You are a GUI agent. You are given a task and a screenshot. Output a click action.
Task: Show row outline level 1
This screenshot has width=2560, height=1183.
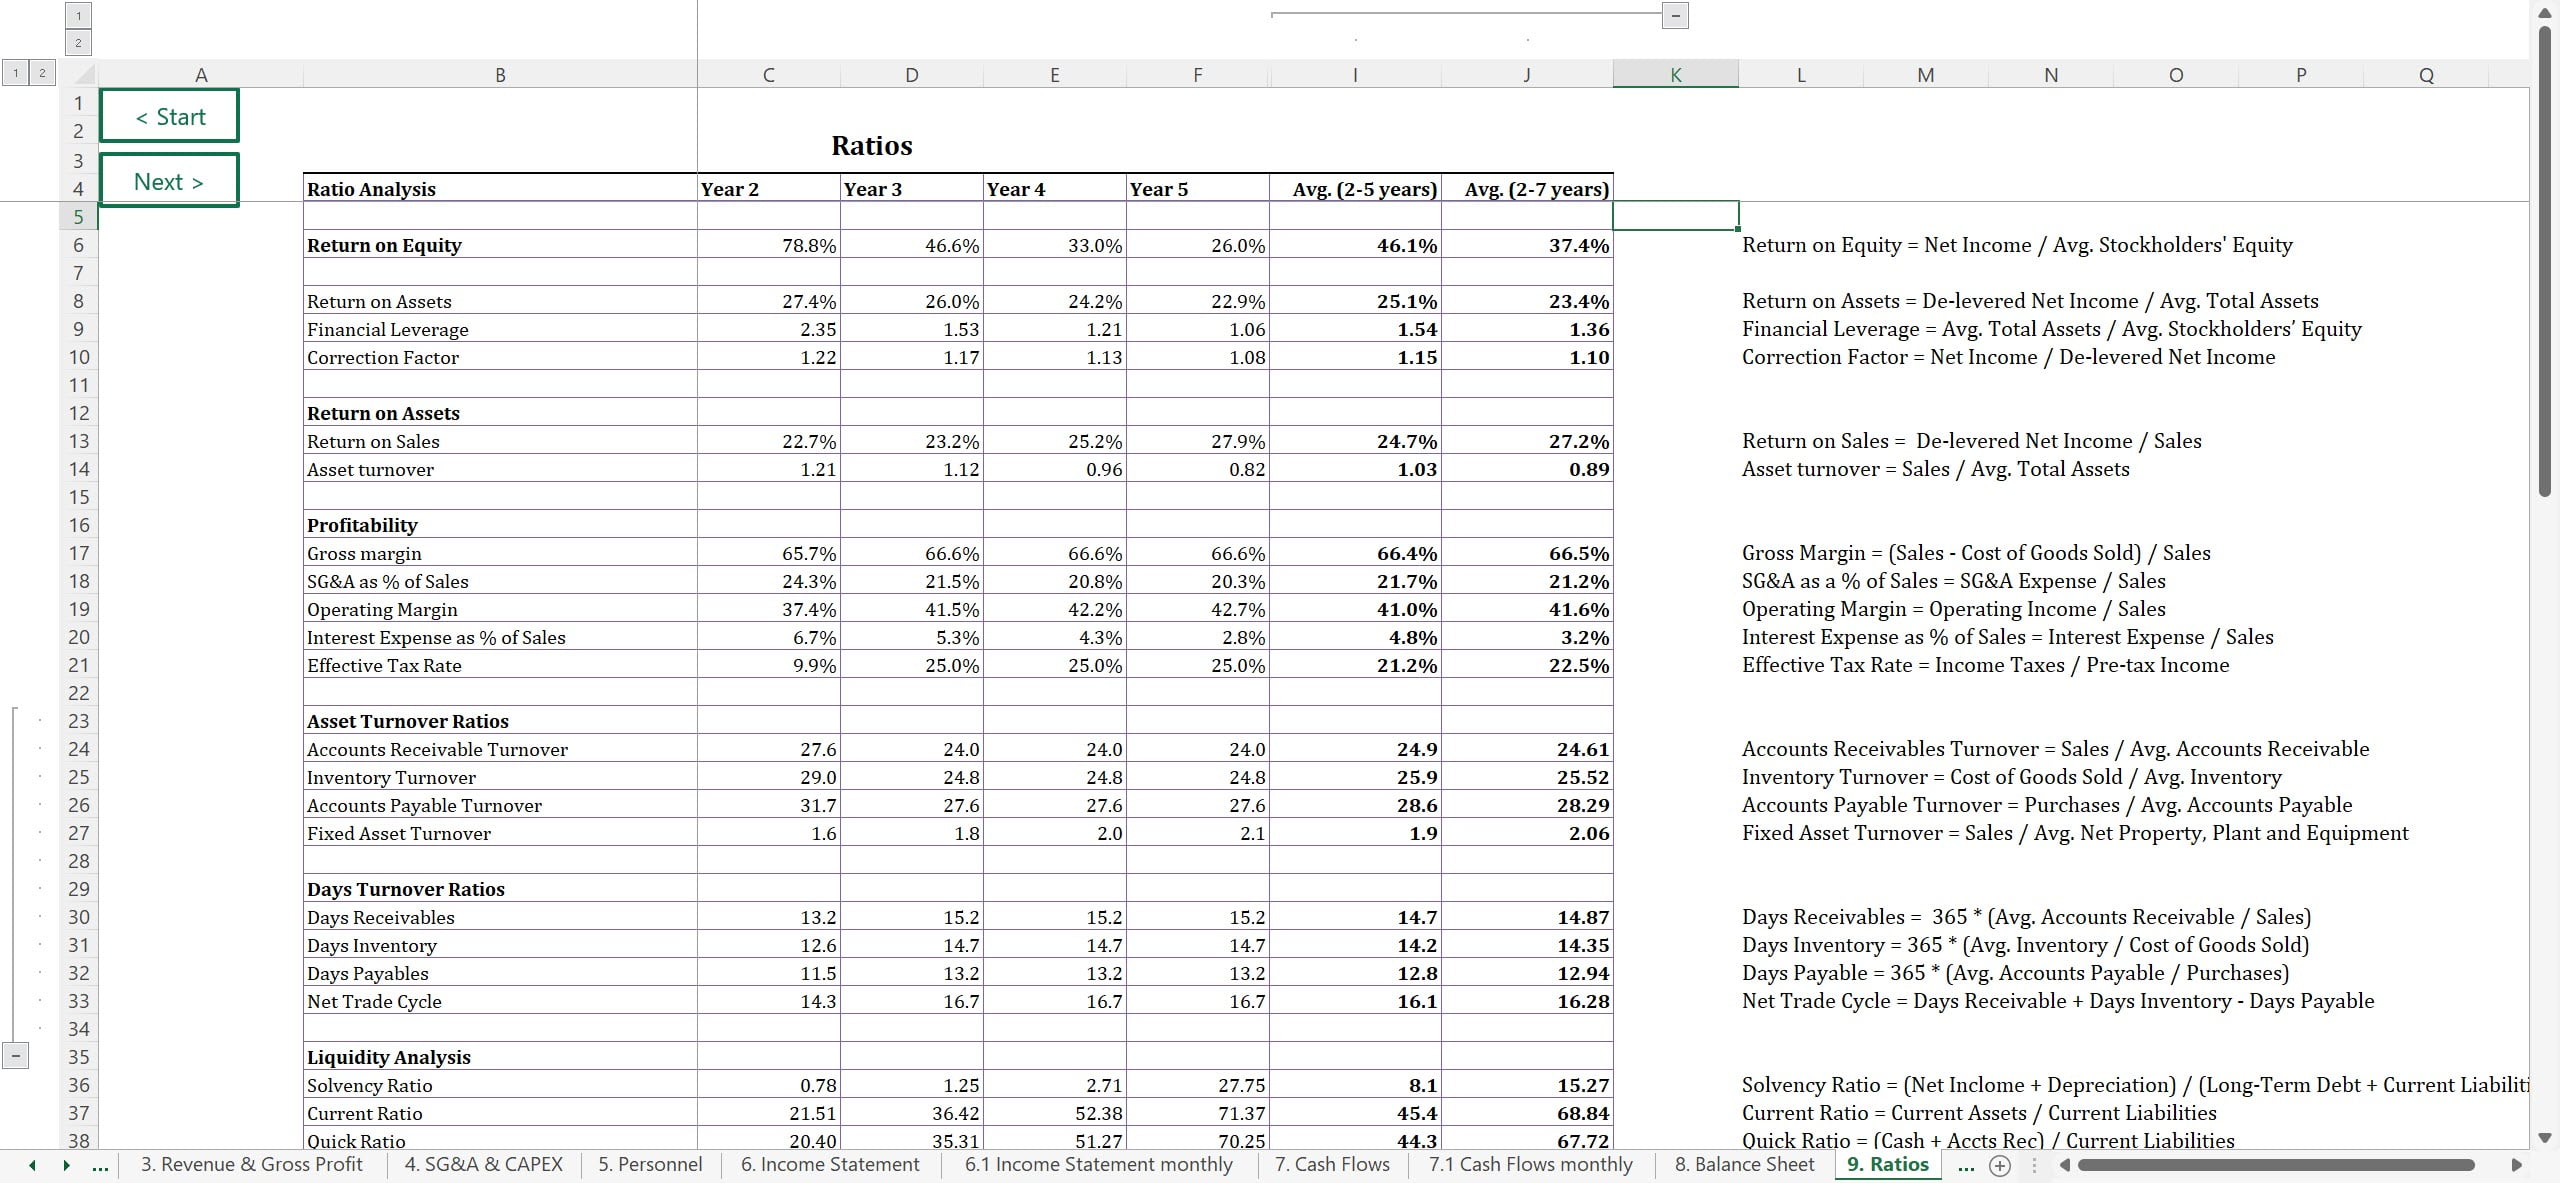click(x=15, y=72)
